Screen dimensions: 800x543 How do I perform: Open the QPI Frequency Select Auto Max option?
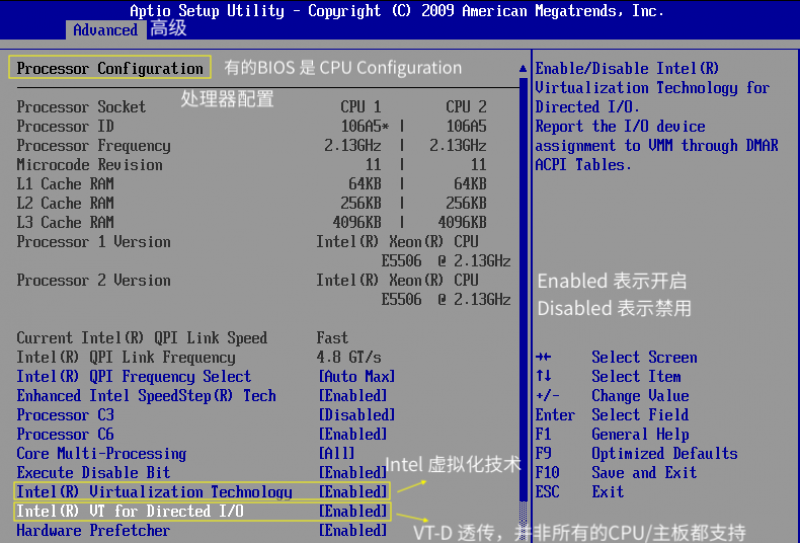(x=356, y=377)
